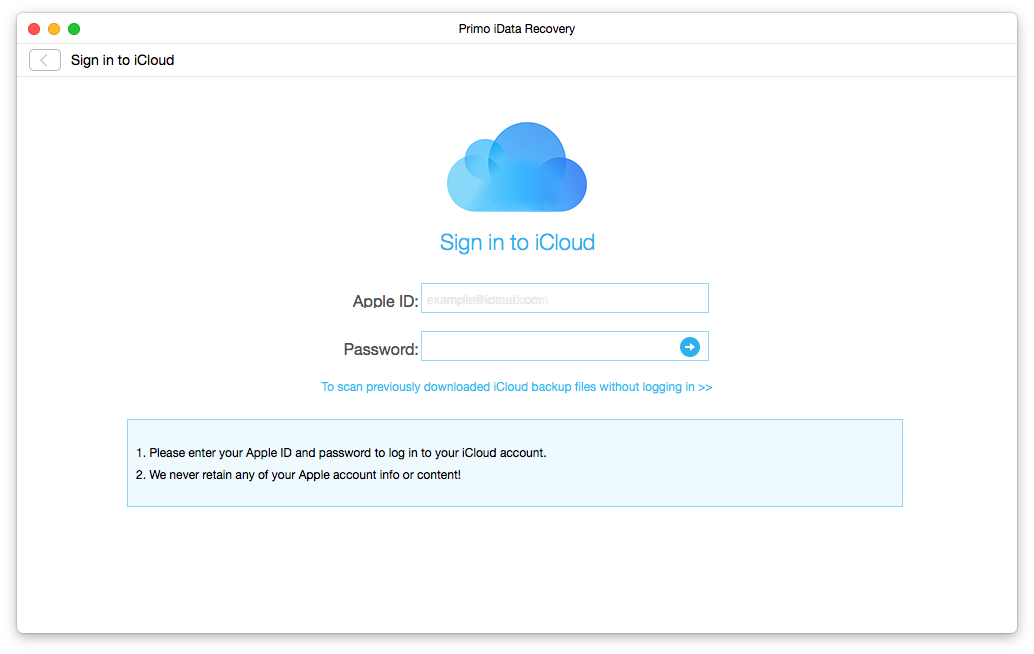Select the 'Sign in to iCloud' blue heading
This screenshot has height=654, width=1034.
(x=517, y=243)
